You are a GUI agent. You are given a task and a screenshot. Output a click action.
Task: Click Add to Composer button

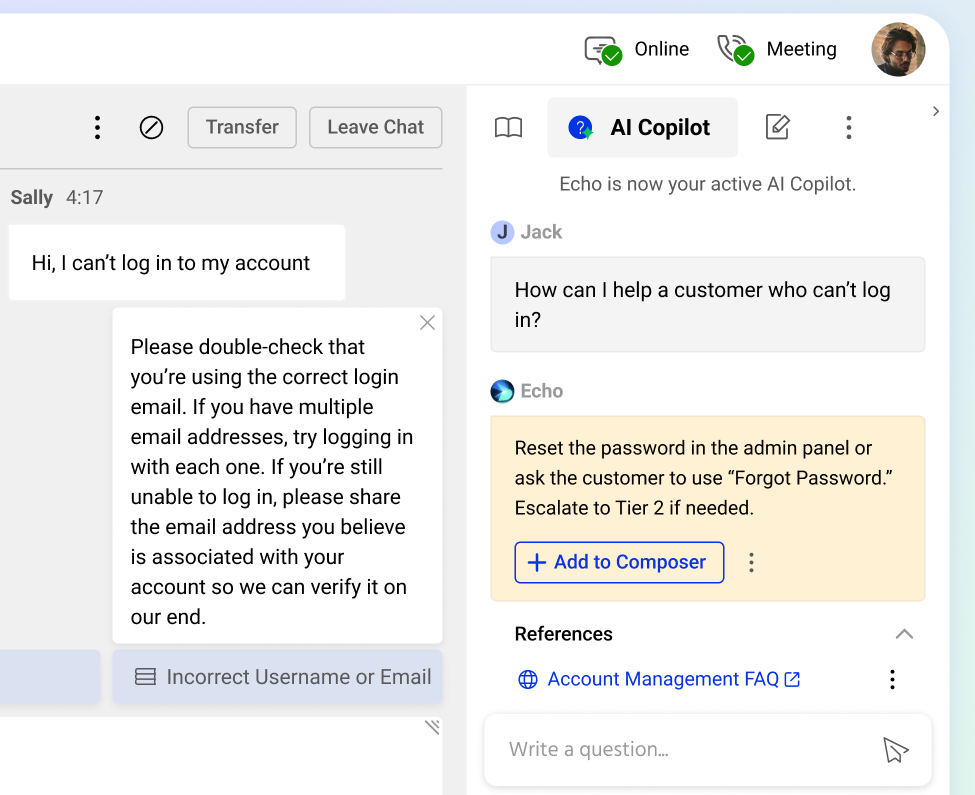tap(619, 563)
